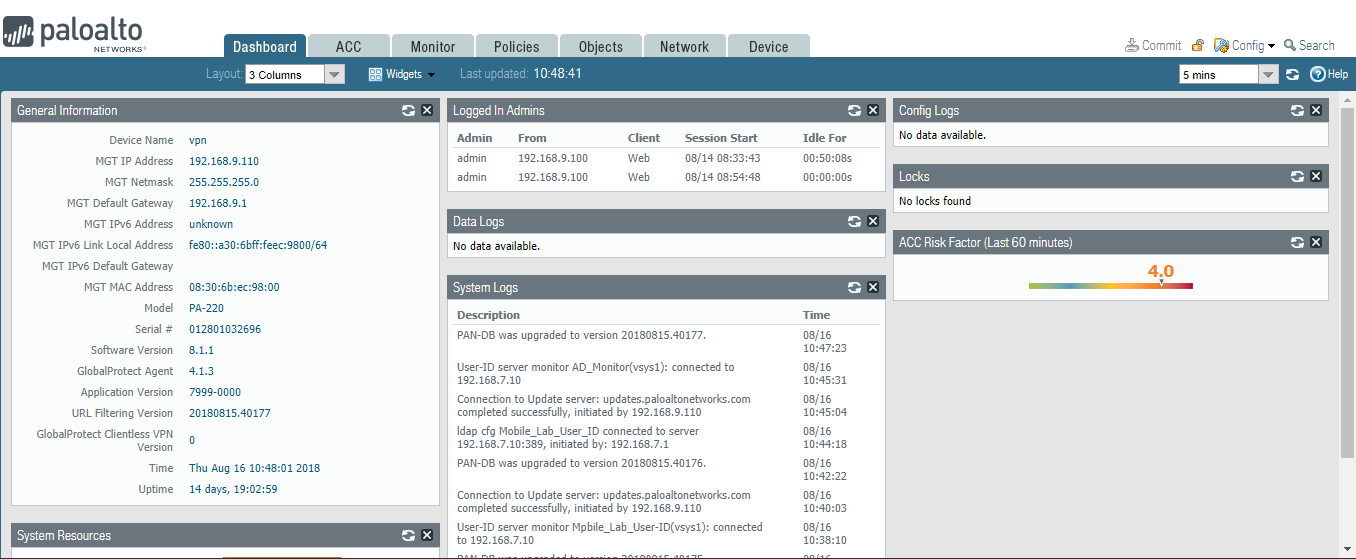Click log entry PAN-DB upgraded to 20180815.40177

pyautogui.click(x=581, y=335)
